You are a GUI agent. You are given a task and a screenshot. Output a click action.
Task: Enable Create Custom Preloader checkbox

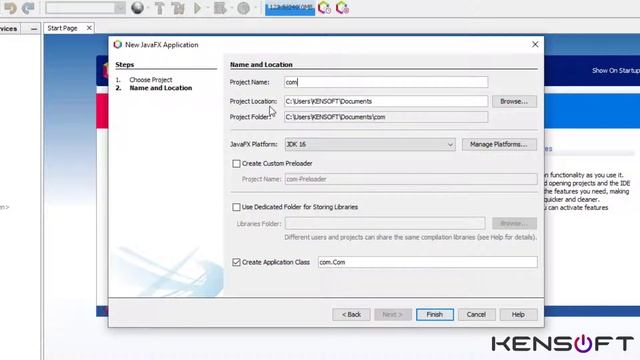pos(236,164)
